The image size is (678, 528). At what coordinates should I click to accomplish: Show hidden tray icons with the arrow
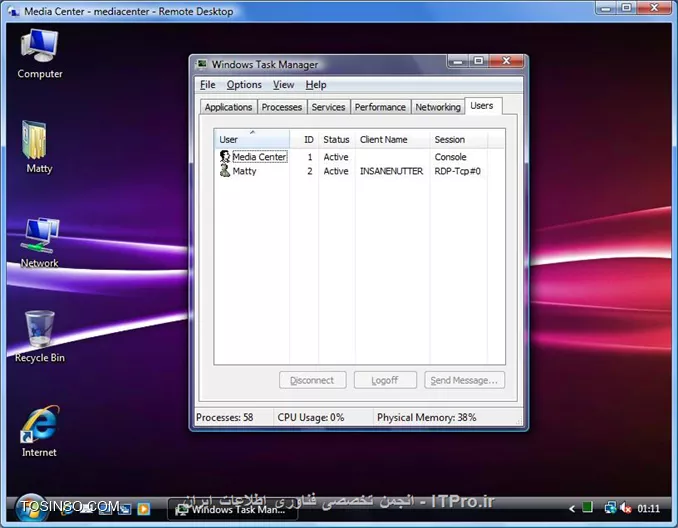pos(572,509)
